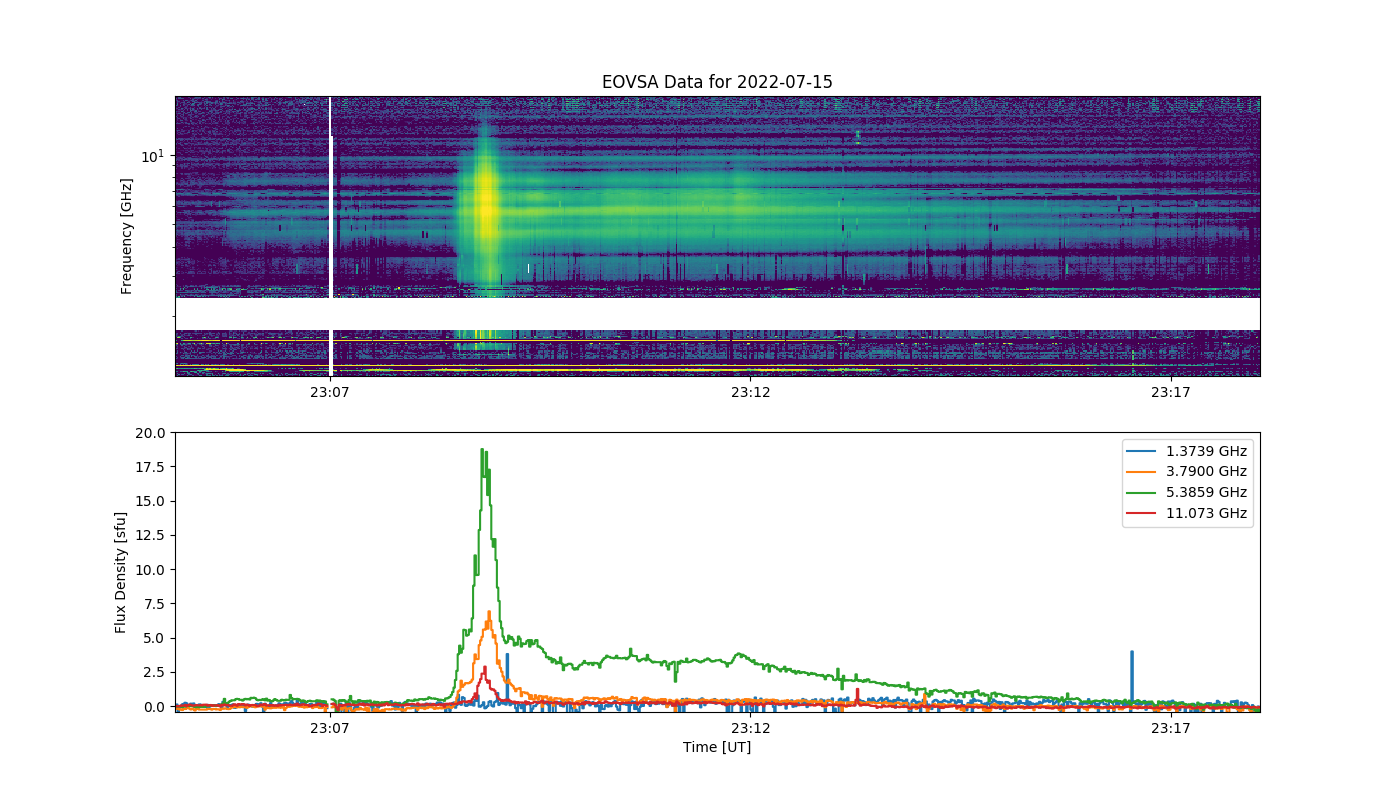Image resolution: width=1400 pixels, height=800 pixels.
Task: Click the 23:07 tick label under lower plot
Action: [329, 729]
